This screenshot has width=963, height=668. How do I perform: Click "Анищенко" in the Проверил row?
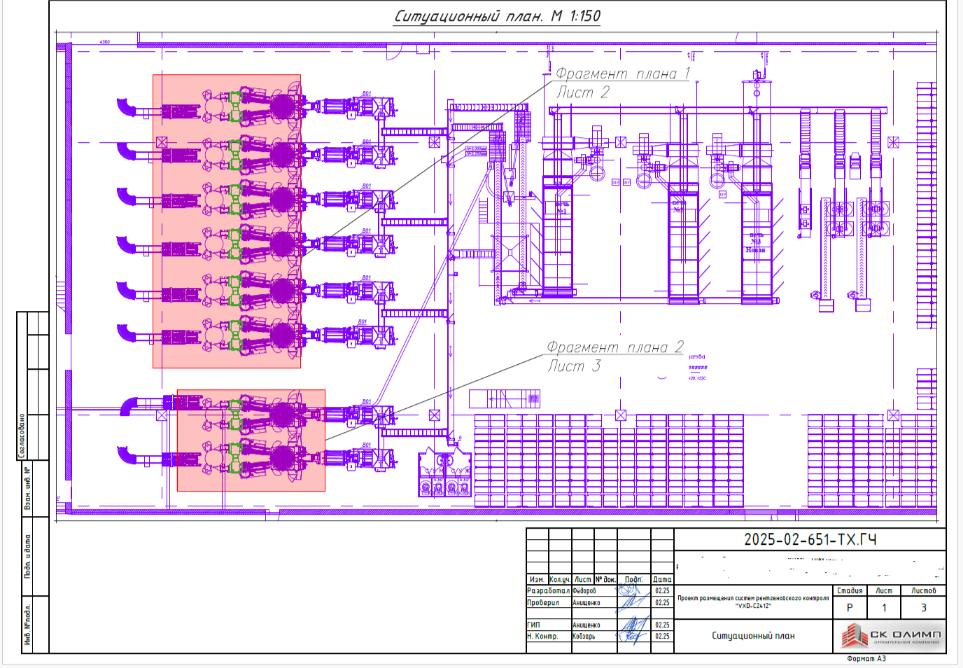pos(587,603)
